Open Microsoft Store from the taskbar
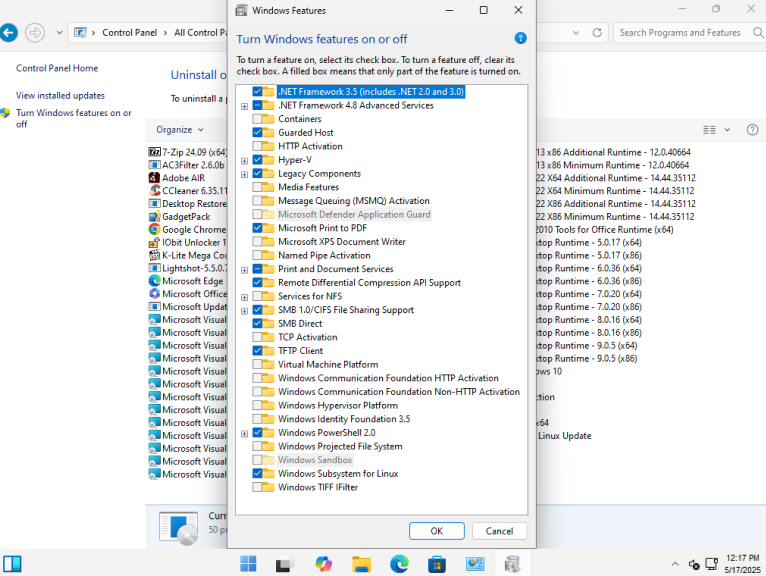The height and width of the screenshot is (576, 766). click(437, 564)
